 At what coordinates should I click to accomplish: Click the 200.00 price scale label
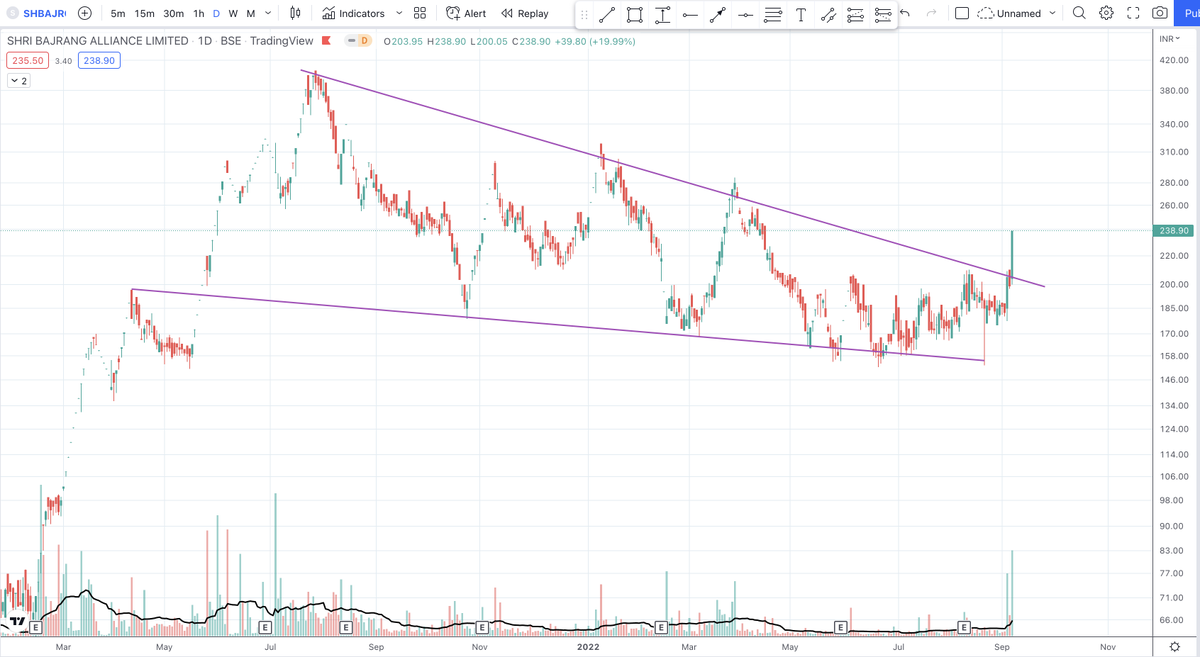(x=1174, y=285)
